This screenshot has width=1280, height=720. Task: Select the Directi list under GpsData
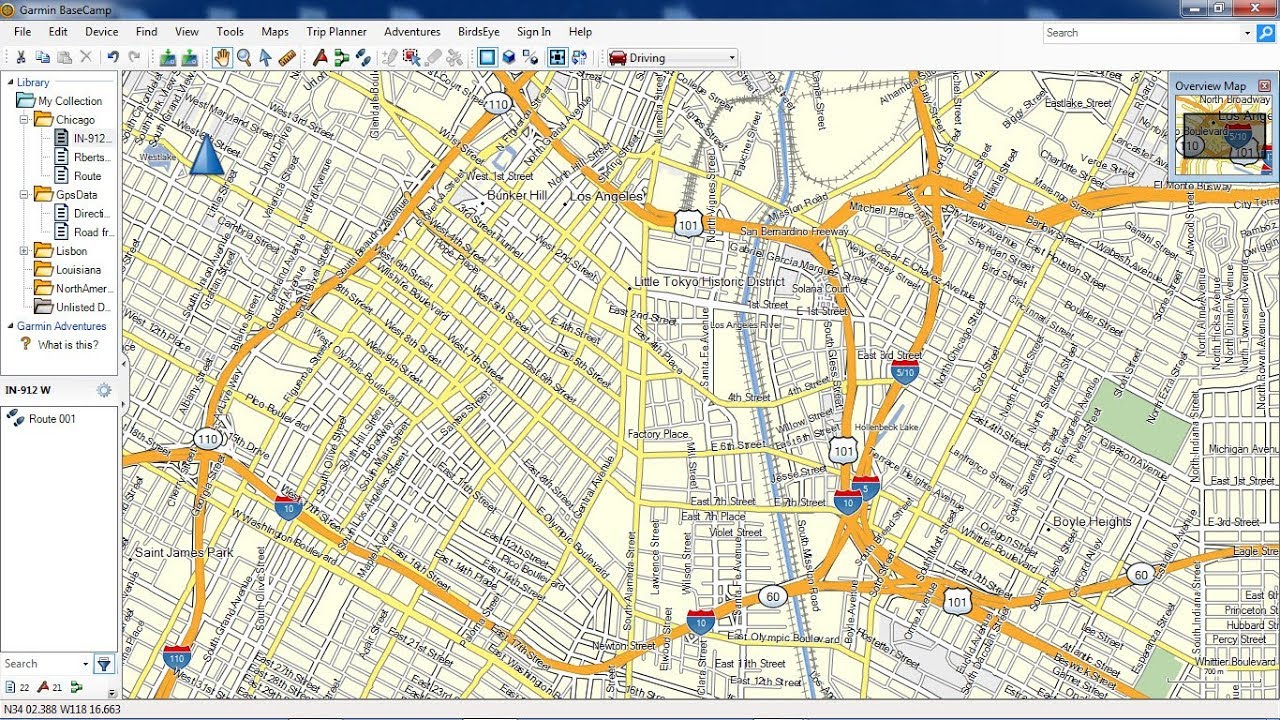point(83,213)
